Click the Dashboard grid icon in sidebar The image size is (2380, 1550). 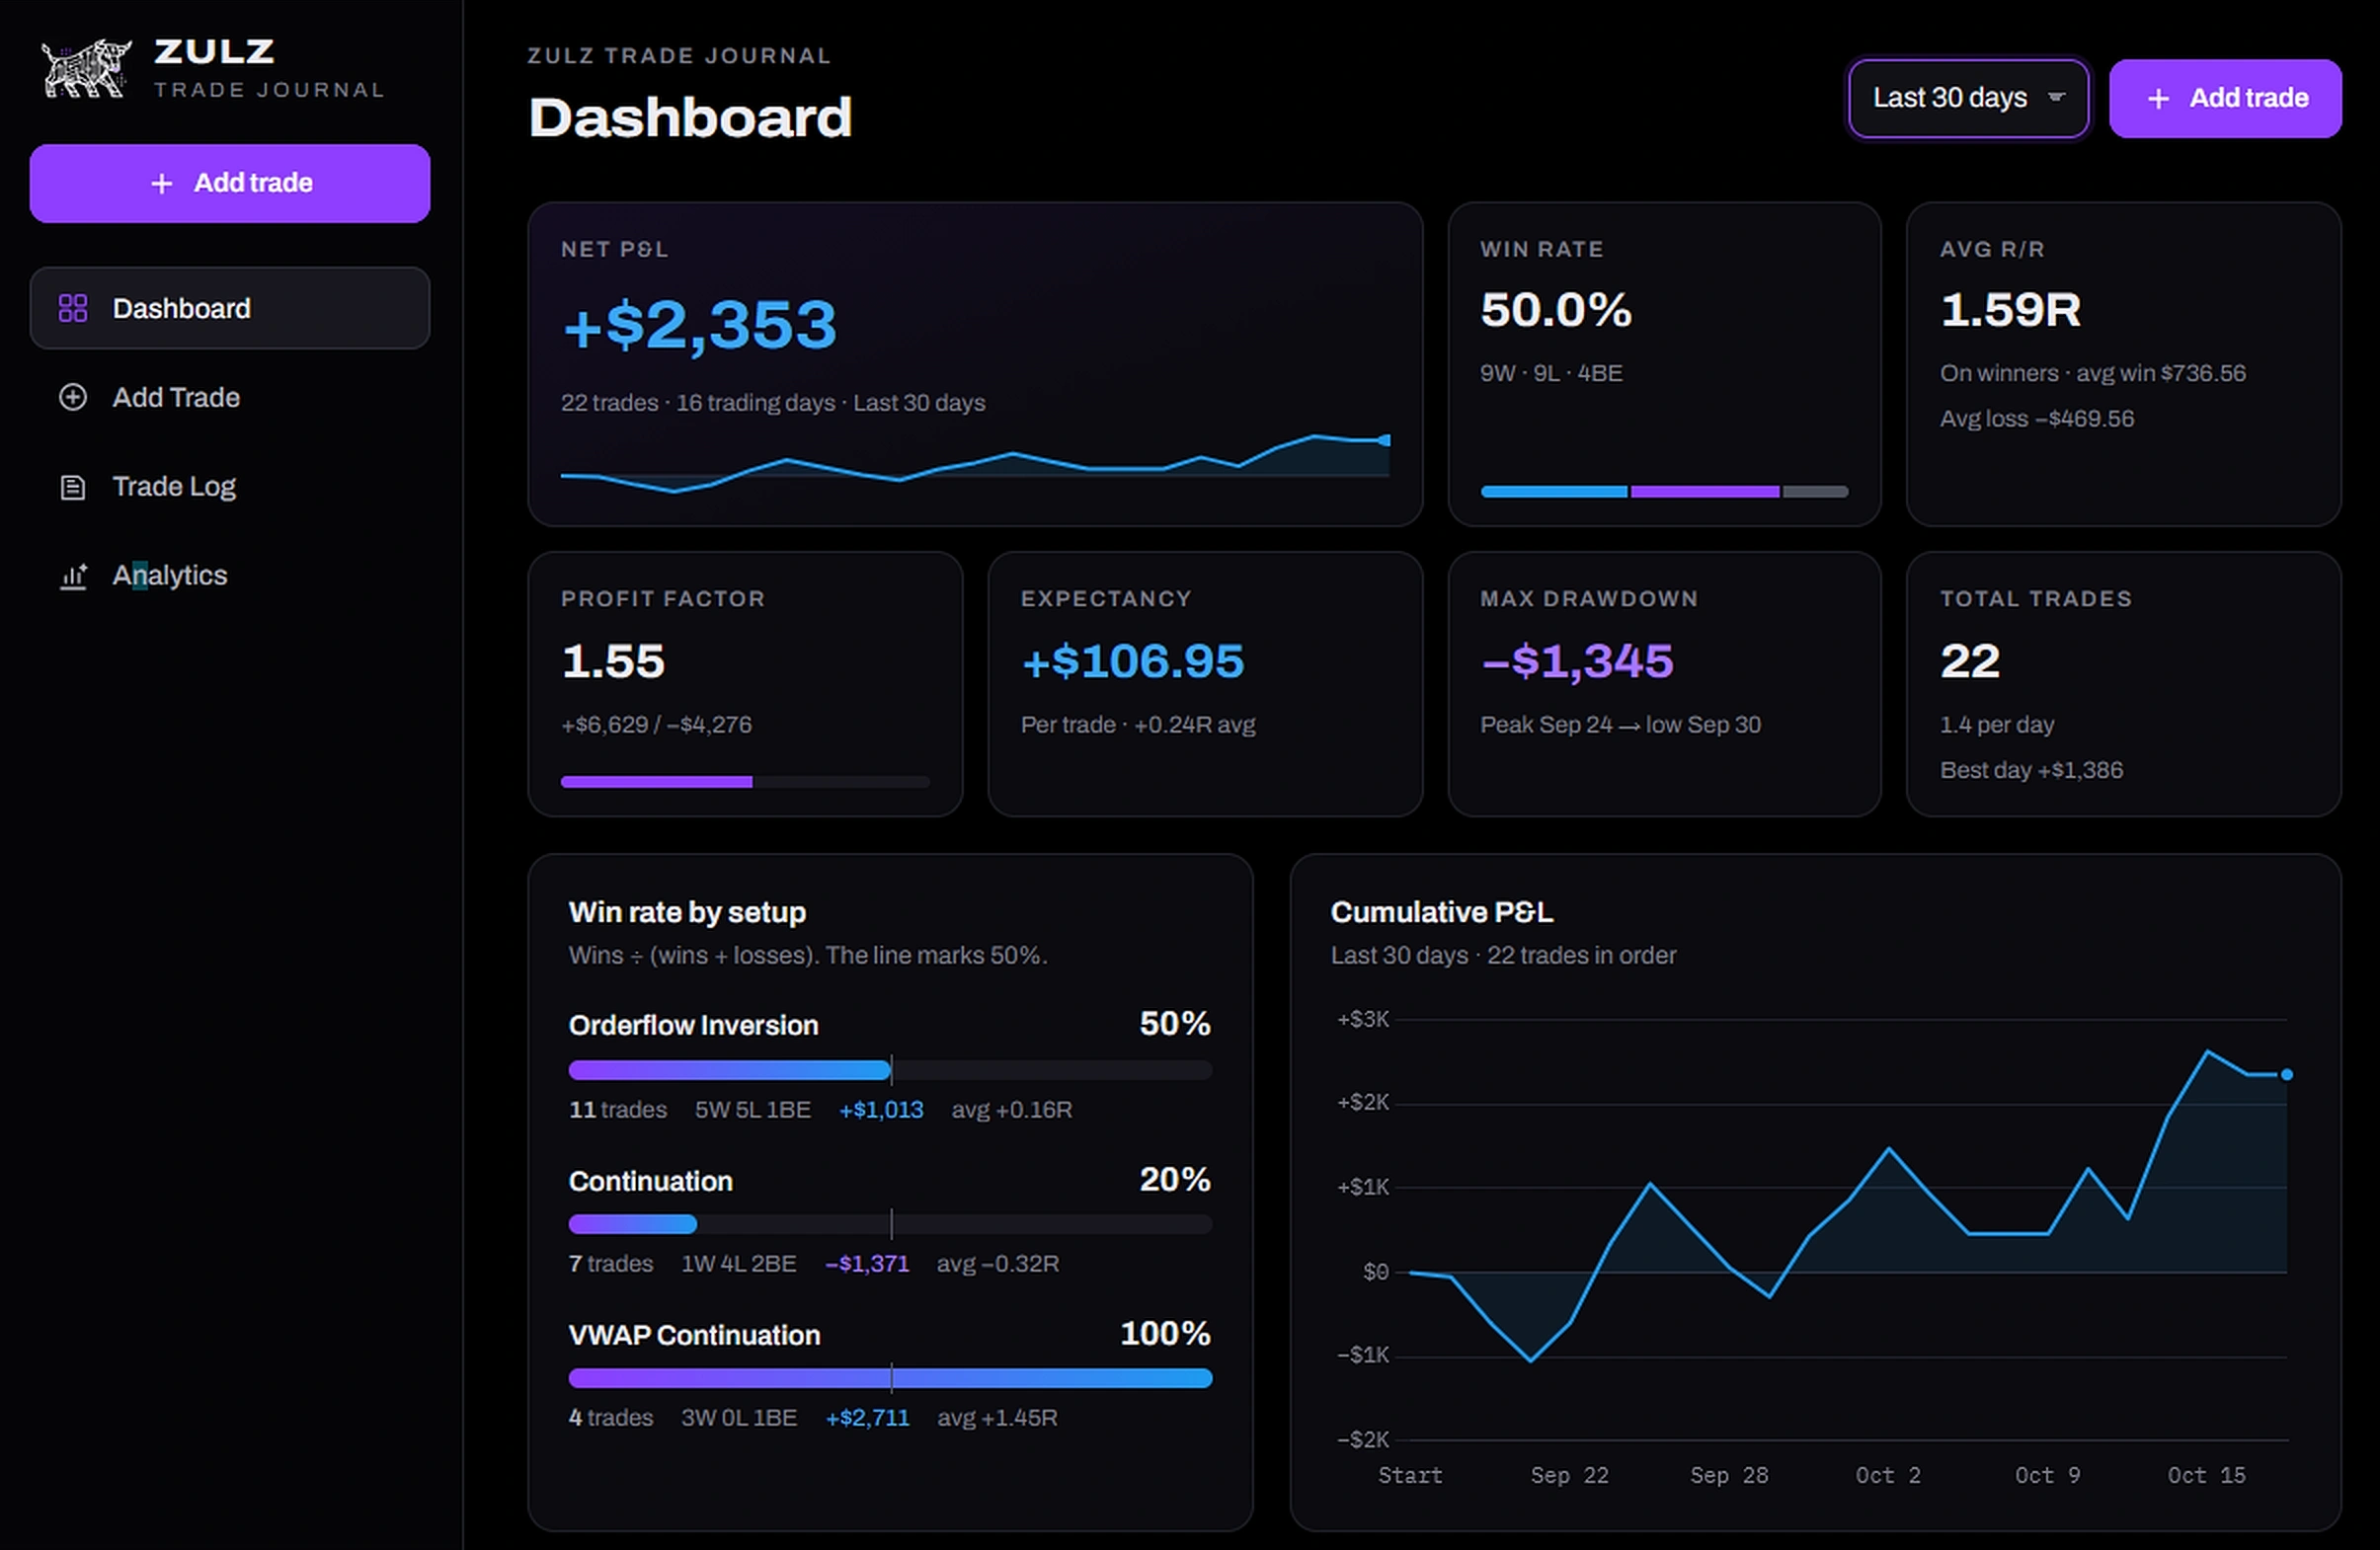tap(73, 308)
